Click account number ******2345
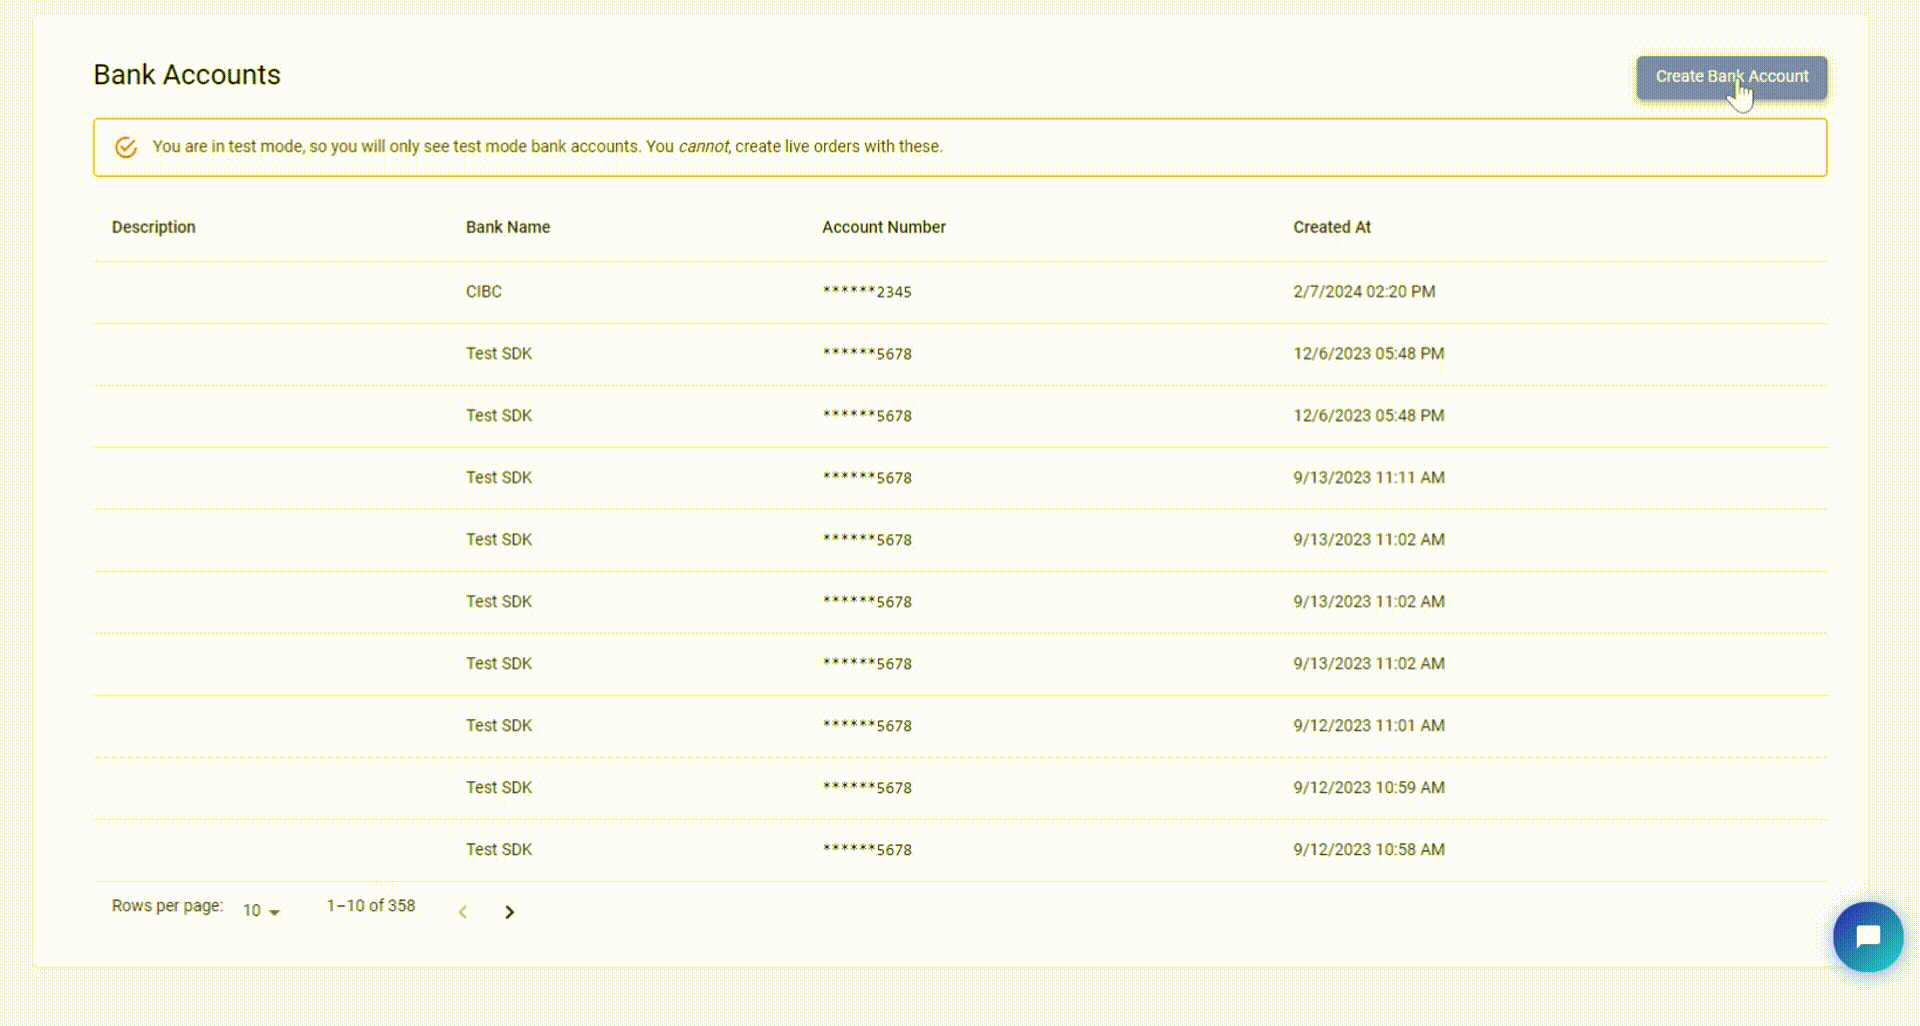The image size is (1920, 1026). [x=867, y=292]
